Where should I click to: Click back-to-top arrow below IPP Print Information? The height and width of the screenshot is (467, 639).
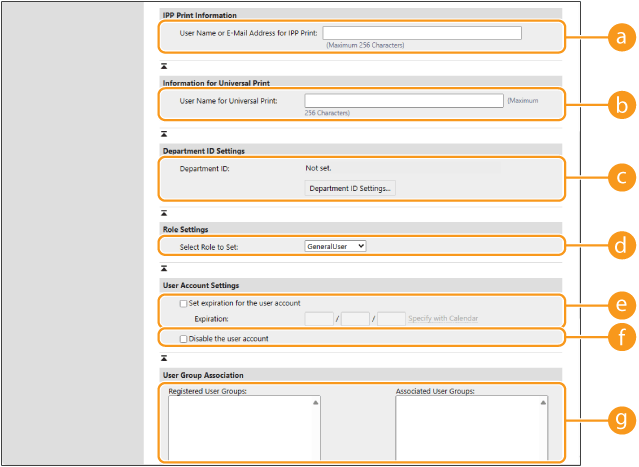pyautogui.click(x=165, y=64)
